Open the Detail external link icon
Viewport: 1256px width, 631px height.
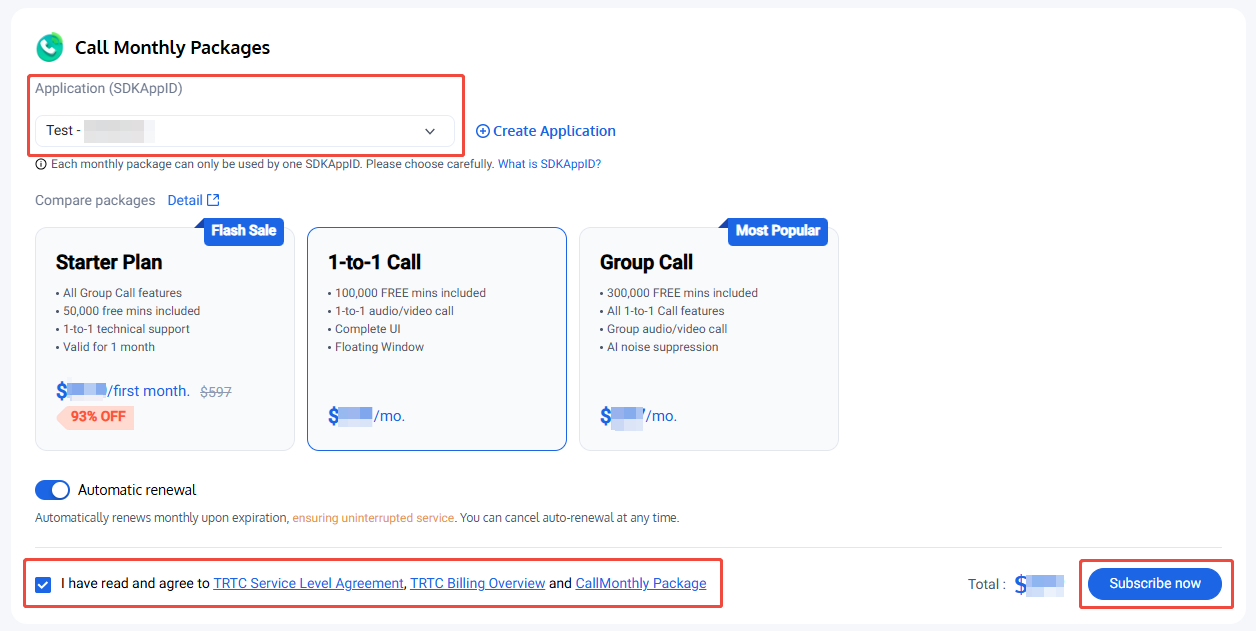(x=213, y=200)
